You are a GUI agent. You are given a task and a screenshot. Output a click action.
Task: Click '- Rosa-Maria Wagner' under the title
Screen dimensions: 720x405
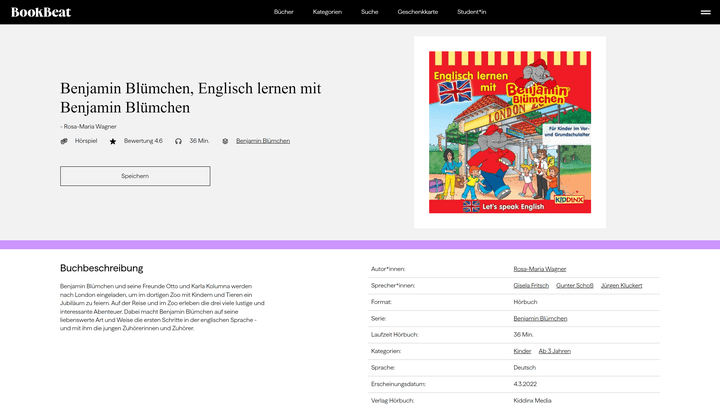(88, 126)
